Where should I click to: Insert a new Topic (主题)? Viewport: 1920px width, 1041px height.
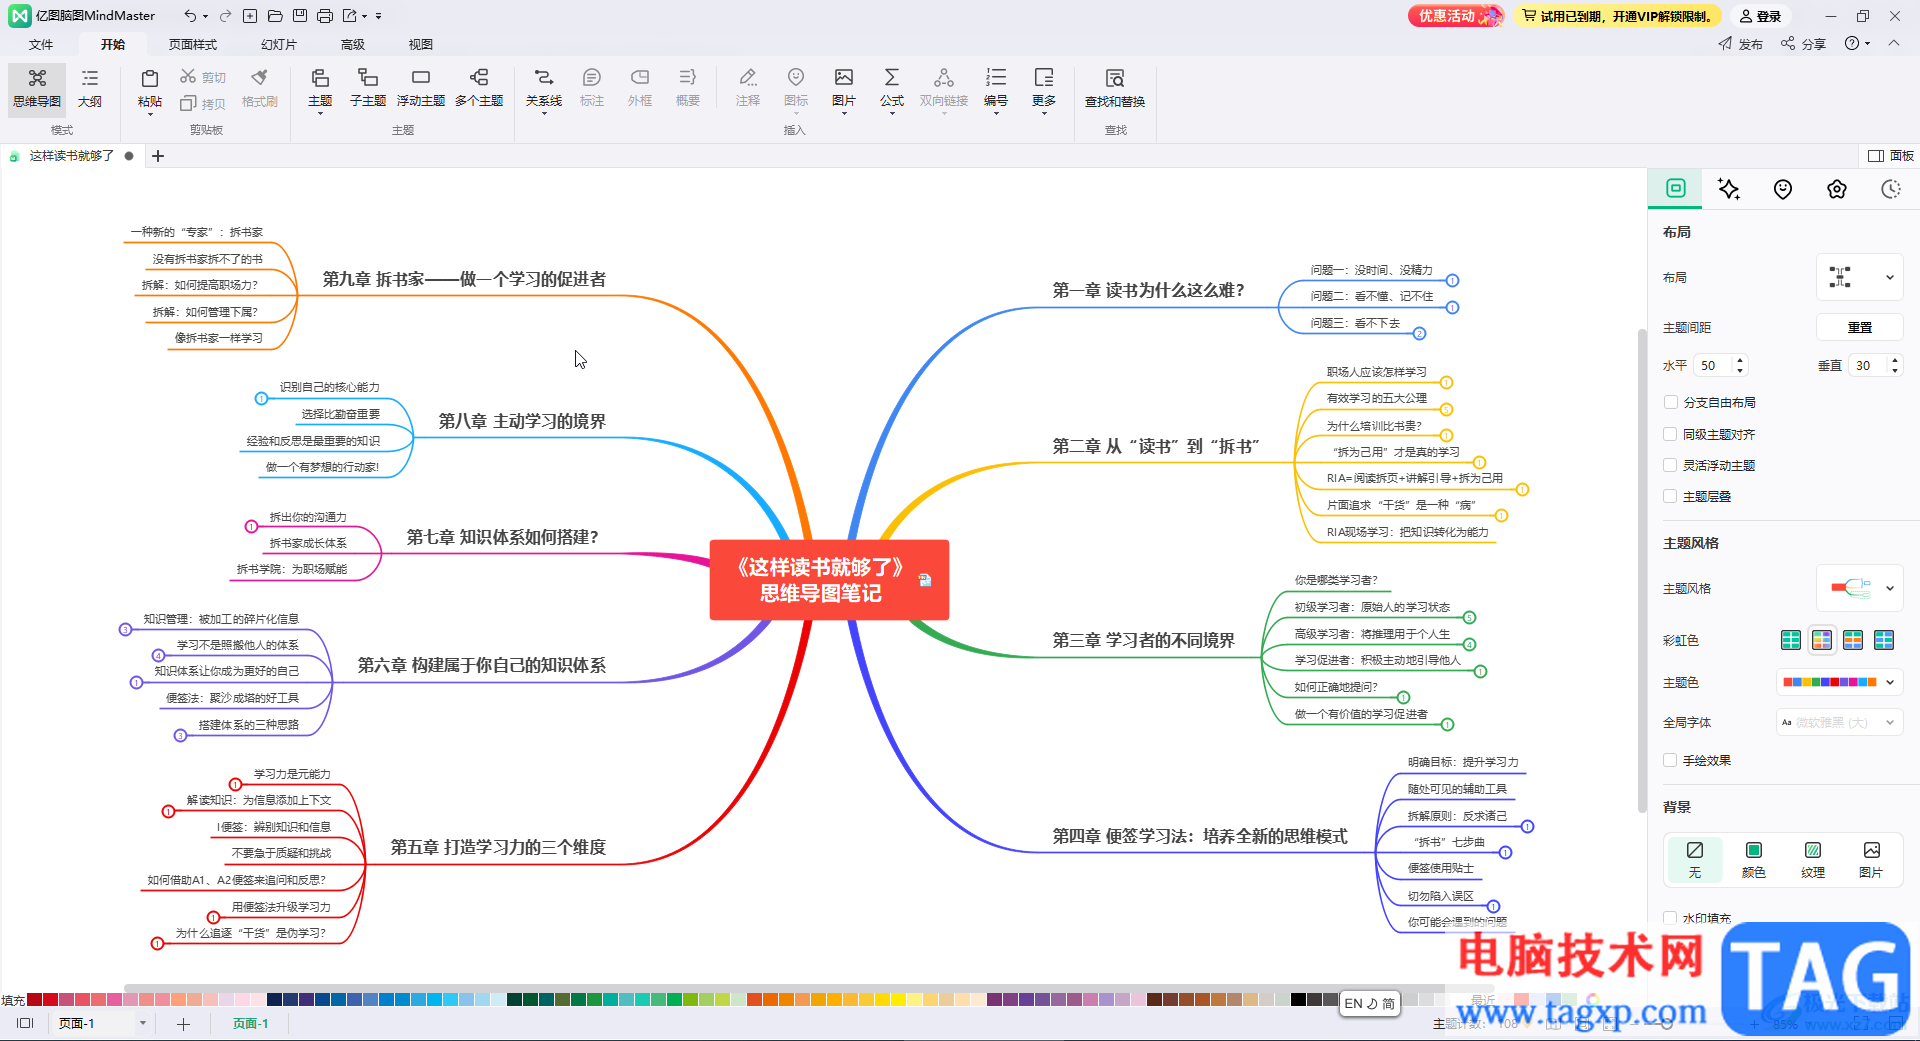(320, 88)
